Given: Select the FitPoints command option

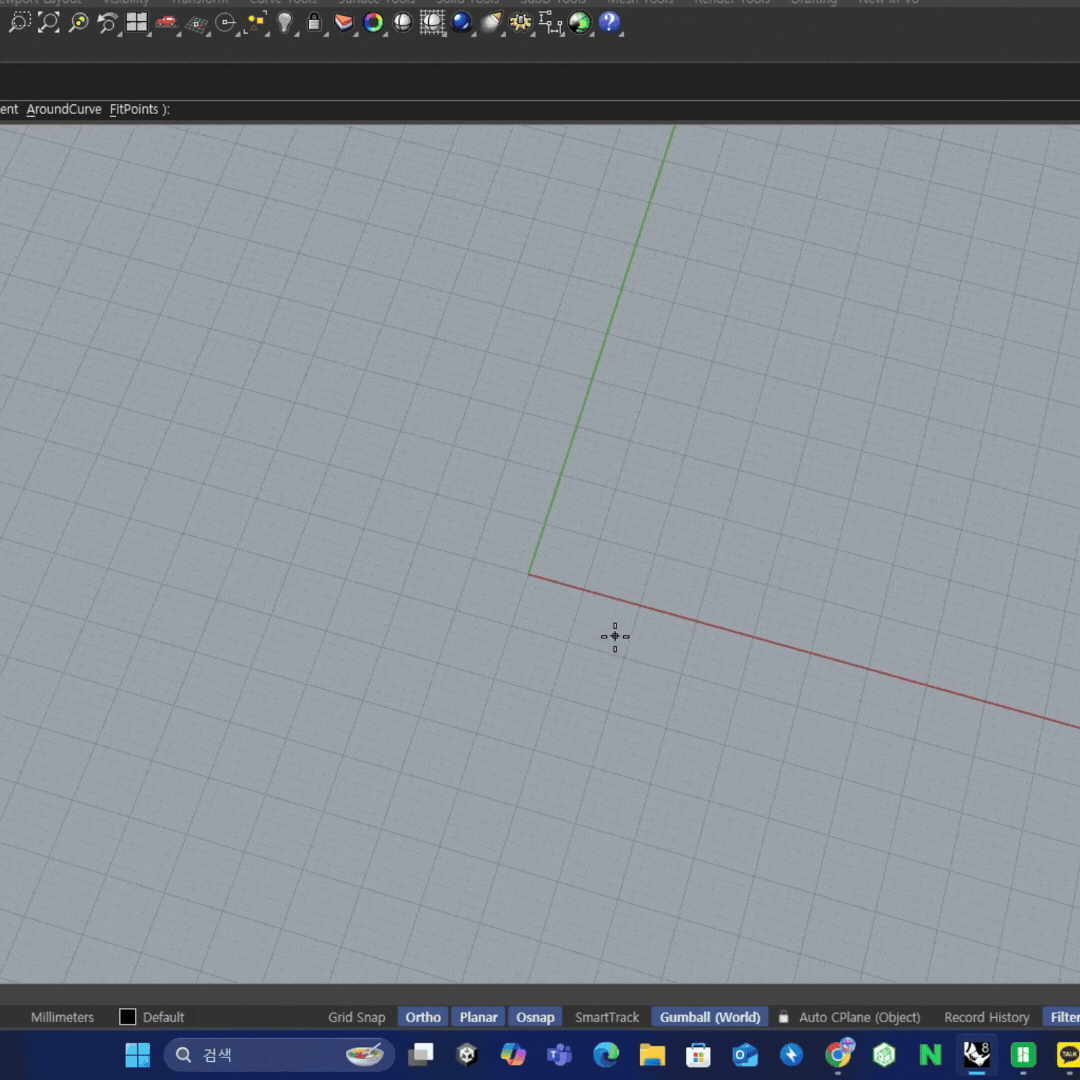Looking at the screenshot, I should pos(135,109).
